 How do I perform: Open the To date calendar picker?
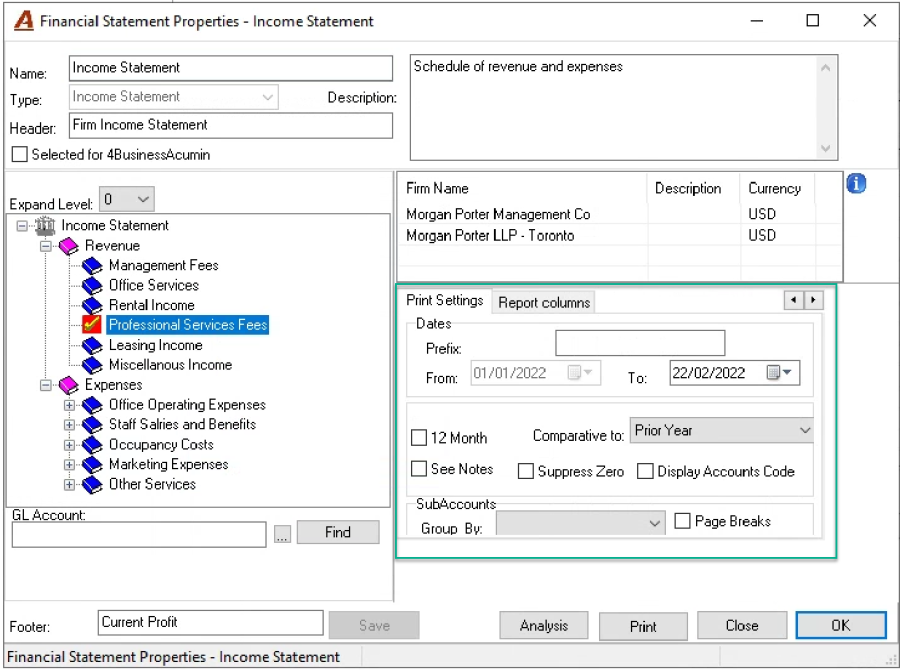[780, 373]
